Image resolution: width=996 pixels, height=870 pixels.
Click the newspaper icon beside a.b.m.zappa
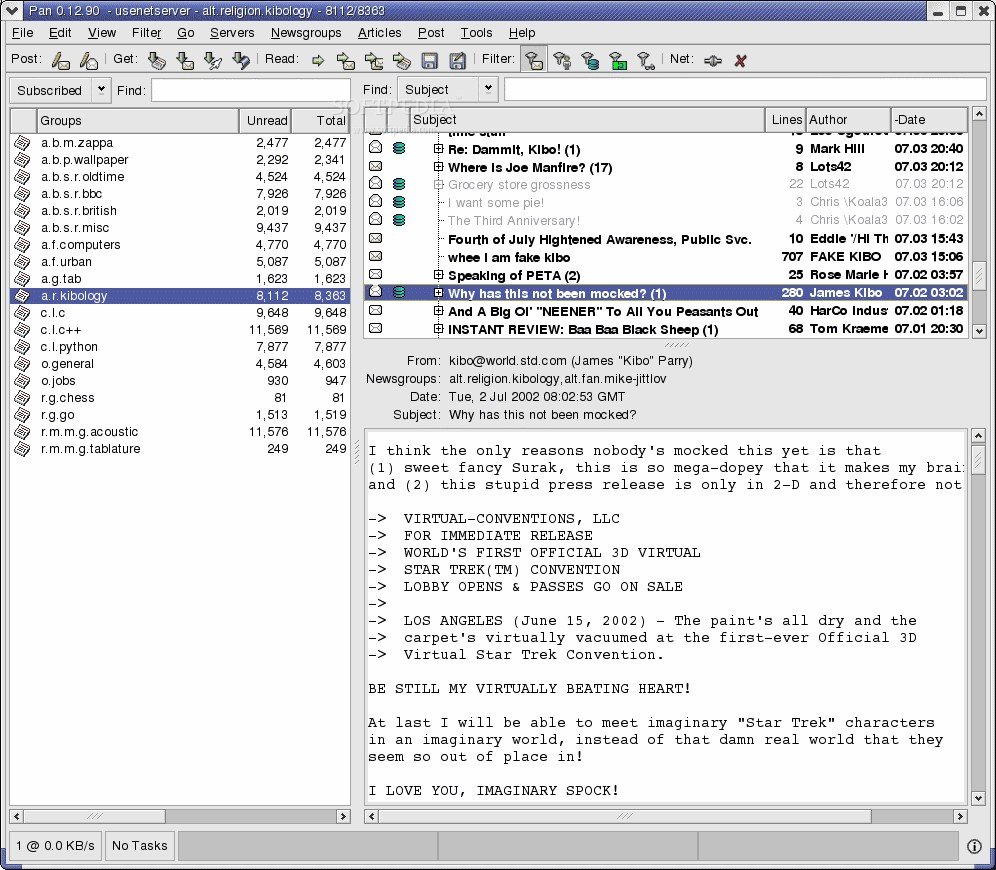pyautogui.click(x=22, y=143)
